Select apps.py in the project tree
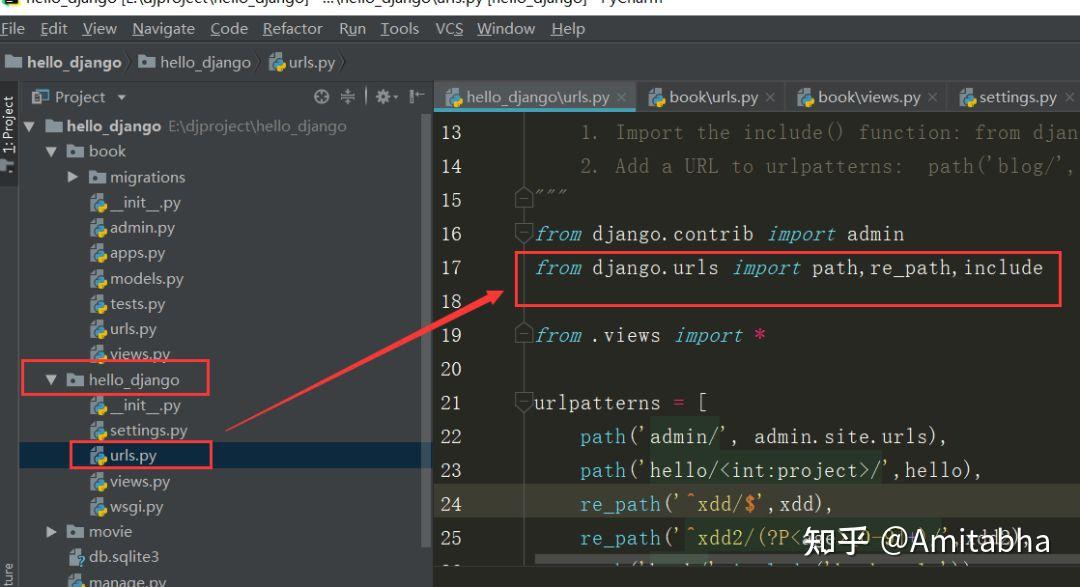 128,254
